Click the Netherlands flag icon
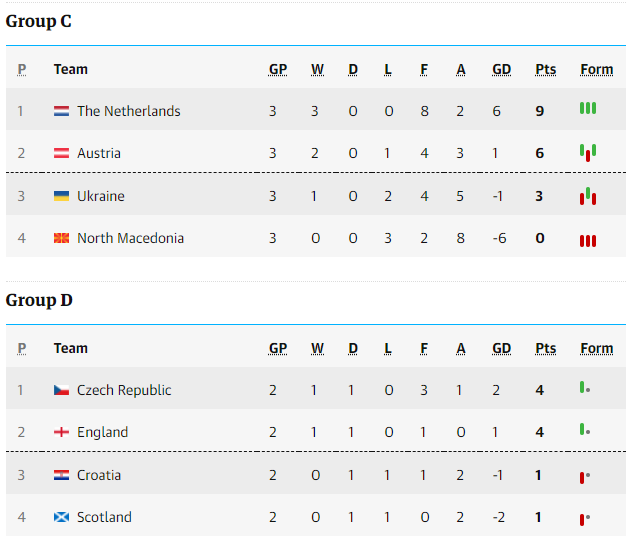Image resolution: width=628 pixels, height=539 pixels. pyautogui.click(x=61, y=111)
